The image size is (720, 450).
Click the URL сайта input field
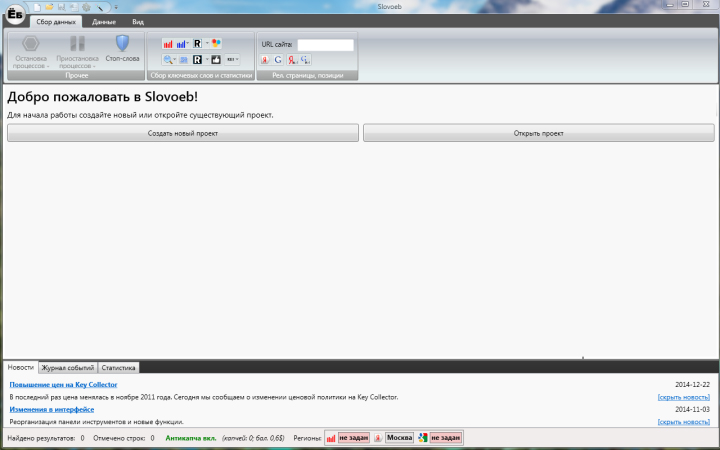pos(326,45)
